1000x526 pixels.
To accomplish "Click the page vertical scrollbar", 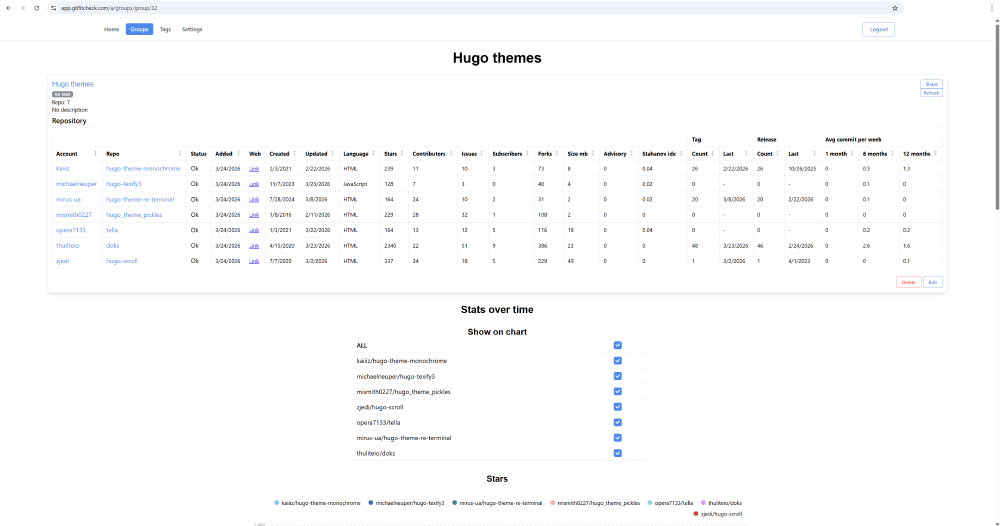I will coord(997,115).
